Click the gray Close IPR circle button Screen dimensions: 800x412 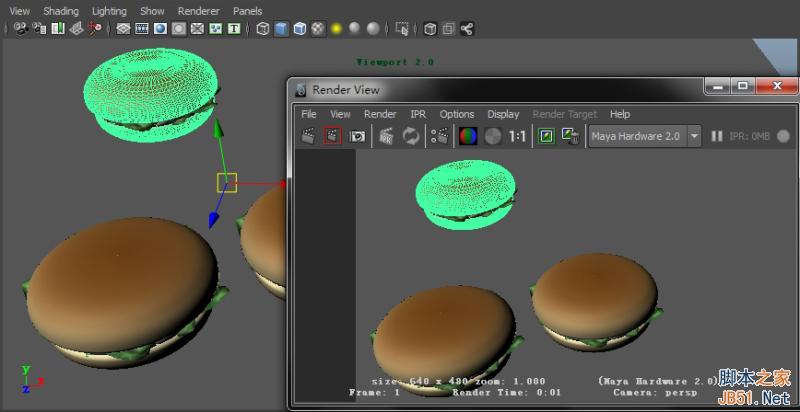click(x=783, y=136)
